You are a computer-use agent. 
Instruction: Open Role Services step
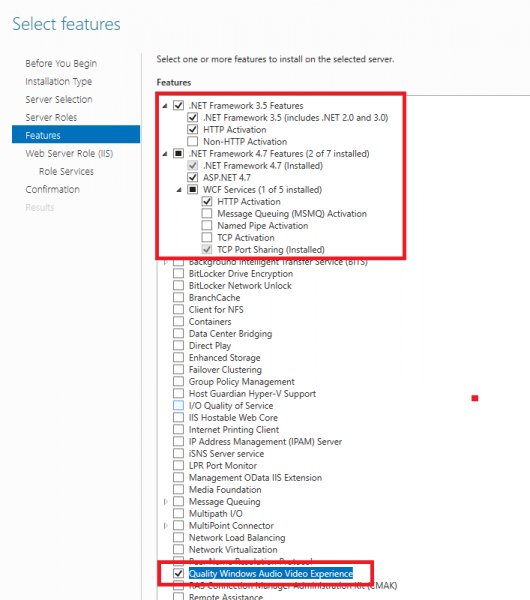click(x=66, y=171)
